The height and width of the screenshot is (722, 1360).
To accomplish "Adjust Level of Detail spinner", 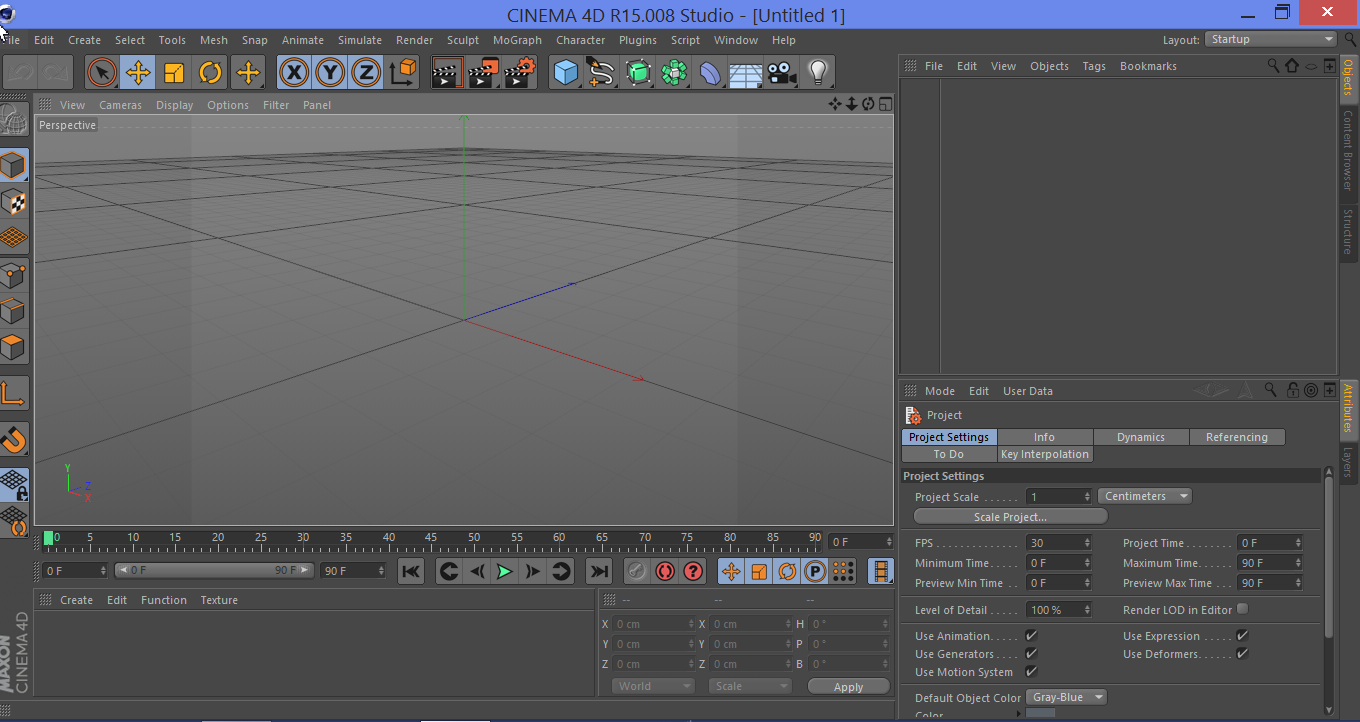I will pos(1087,610).
